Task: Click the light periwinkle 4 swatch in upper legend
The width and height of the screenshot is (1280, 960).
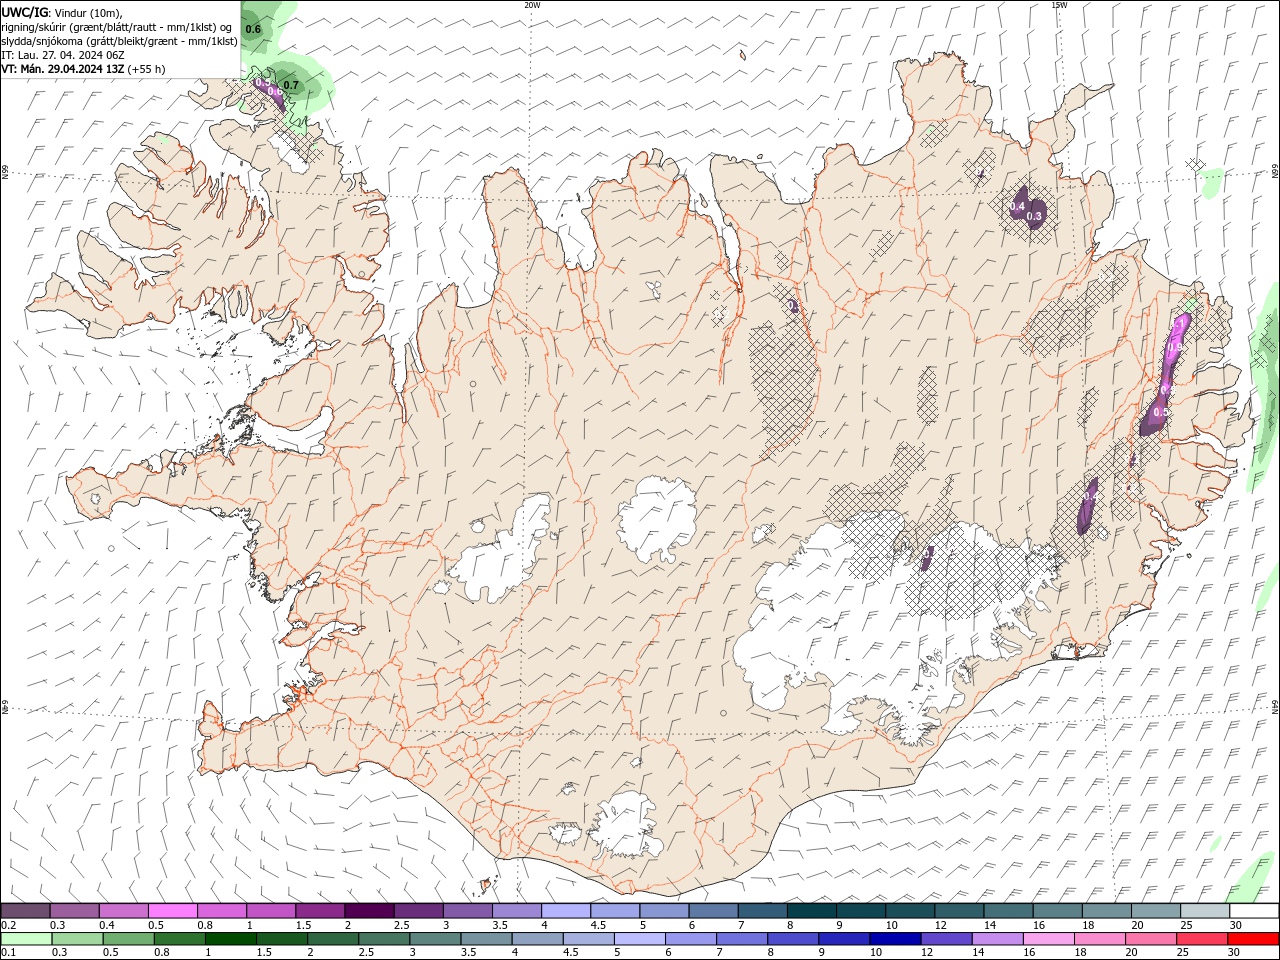Action: (x=566, y=911)
